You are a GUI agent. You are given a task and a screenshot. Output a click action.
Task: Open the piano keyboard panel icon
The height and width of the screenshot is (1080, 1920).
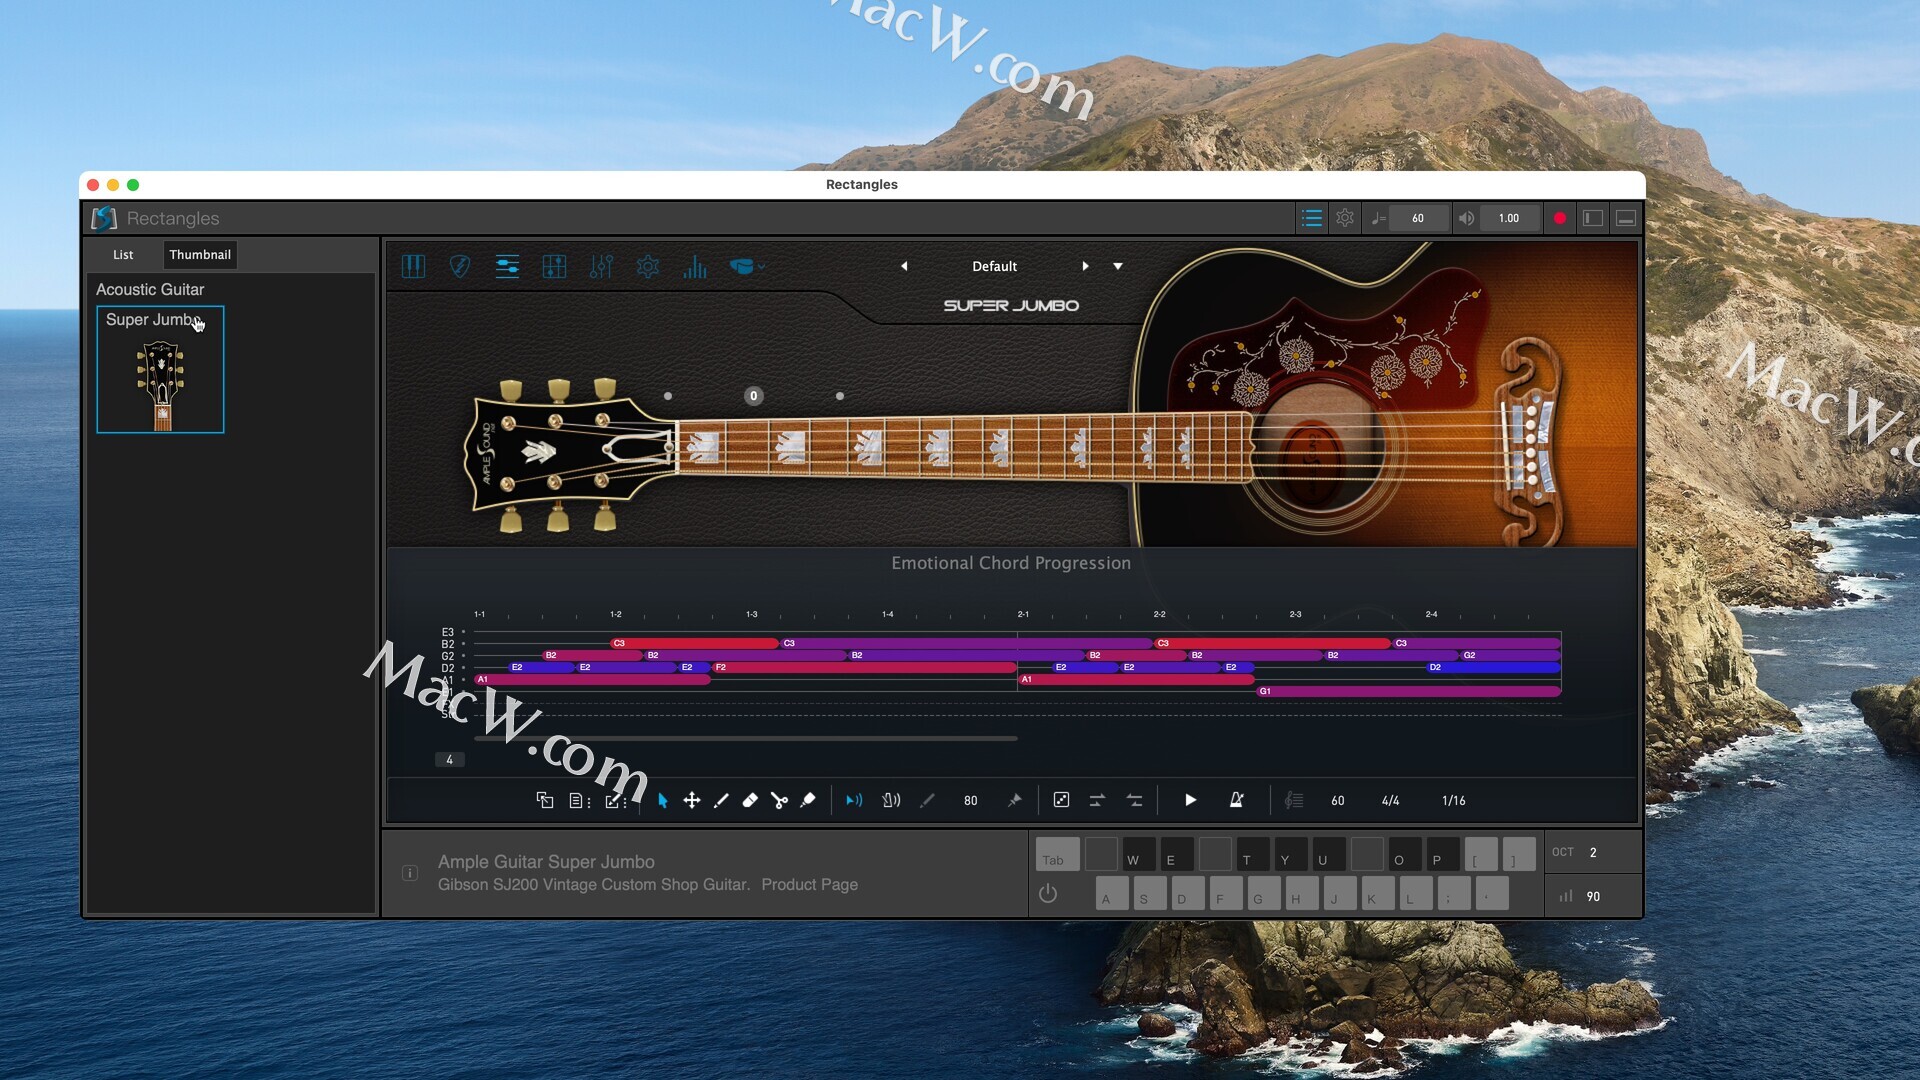pos(413,267)
